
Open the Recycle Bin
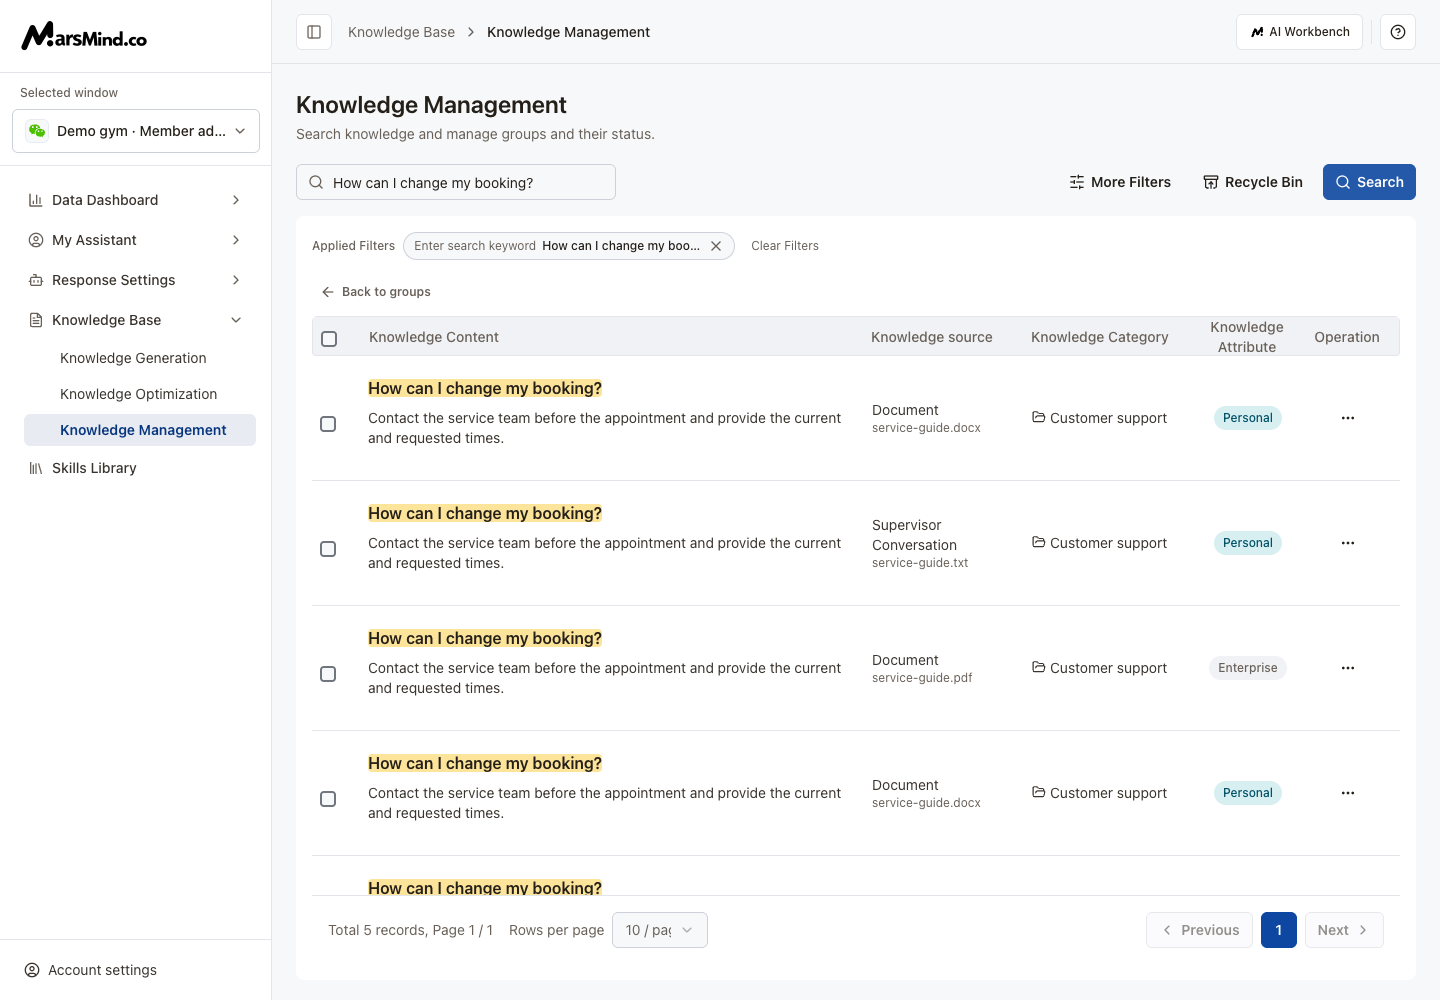click(x=1253, y=182)
